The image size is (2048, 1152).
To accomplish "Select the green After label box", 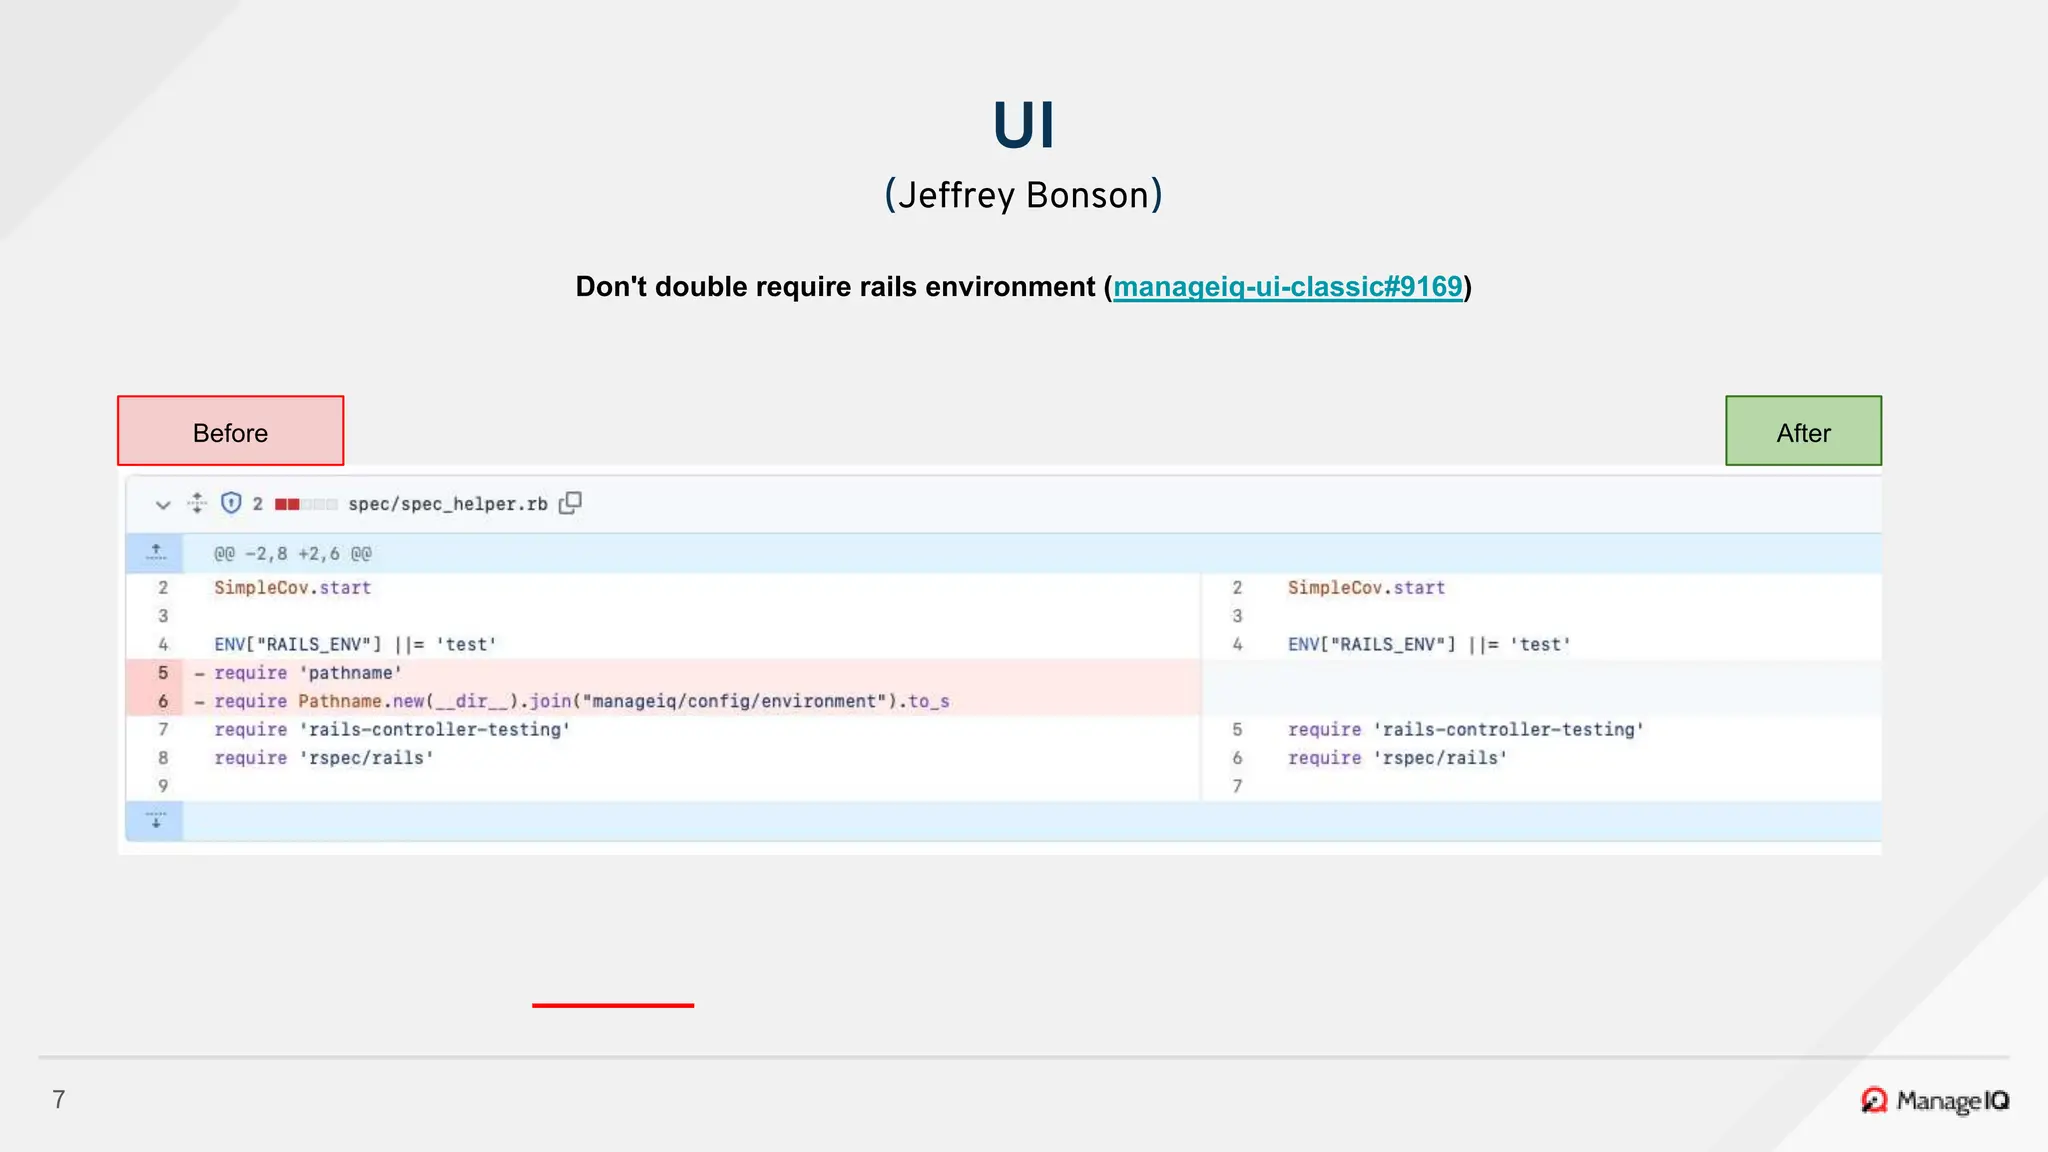I will [x=1803, y=431].
